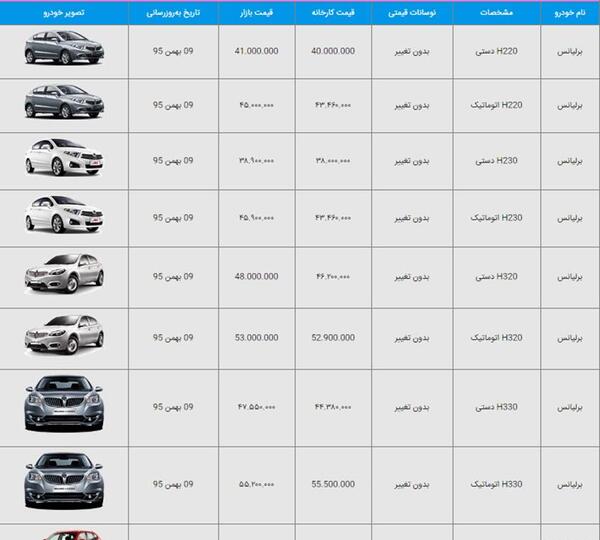Viewport: 600px width, 540px height.
Task: Click the 09 بهمن 95 date in H220 دستی row
Action: pyautogui.click(x=173, y=51)
